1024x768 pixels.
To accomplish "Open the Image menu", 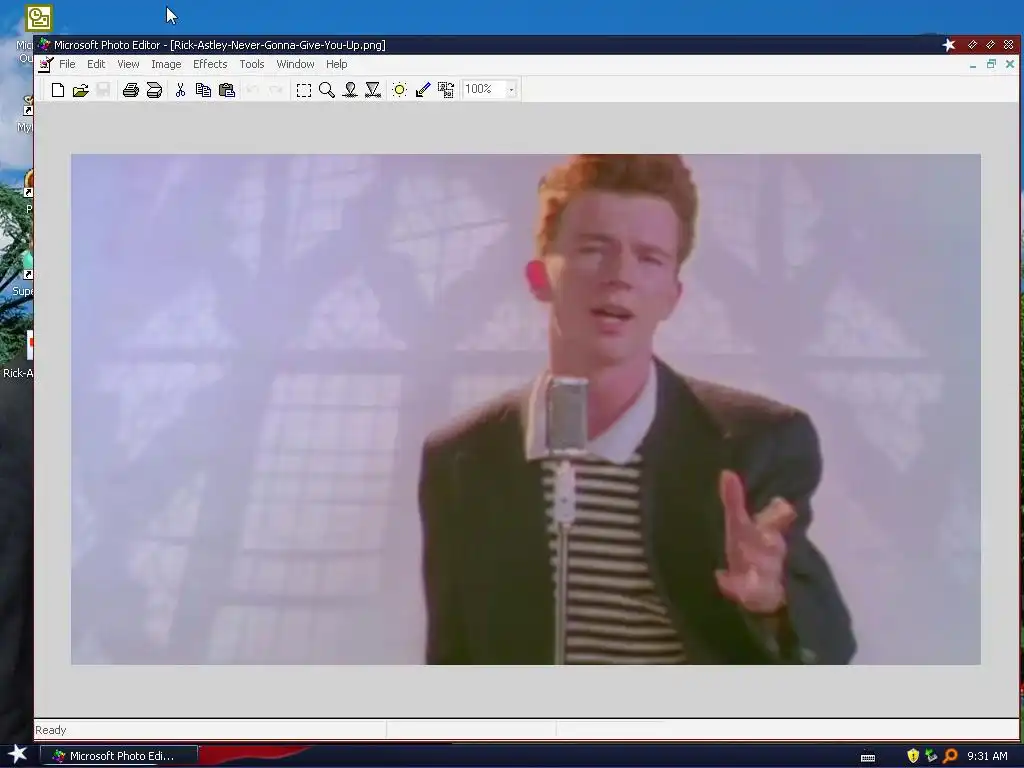I will click(x=166, y=64).
